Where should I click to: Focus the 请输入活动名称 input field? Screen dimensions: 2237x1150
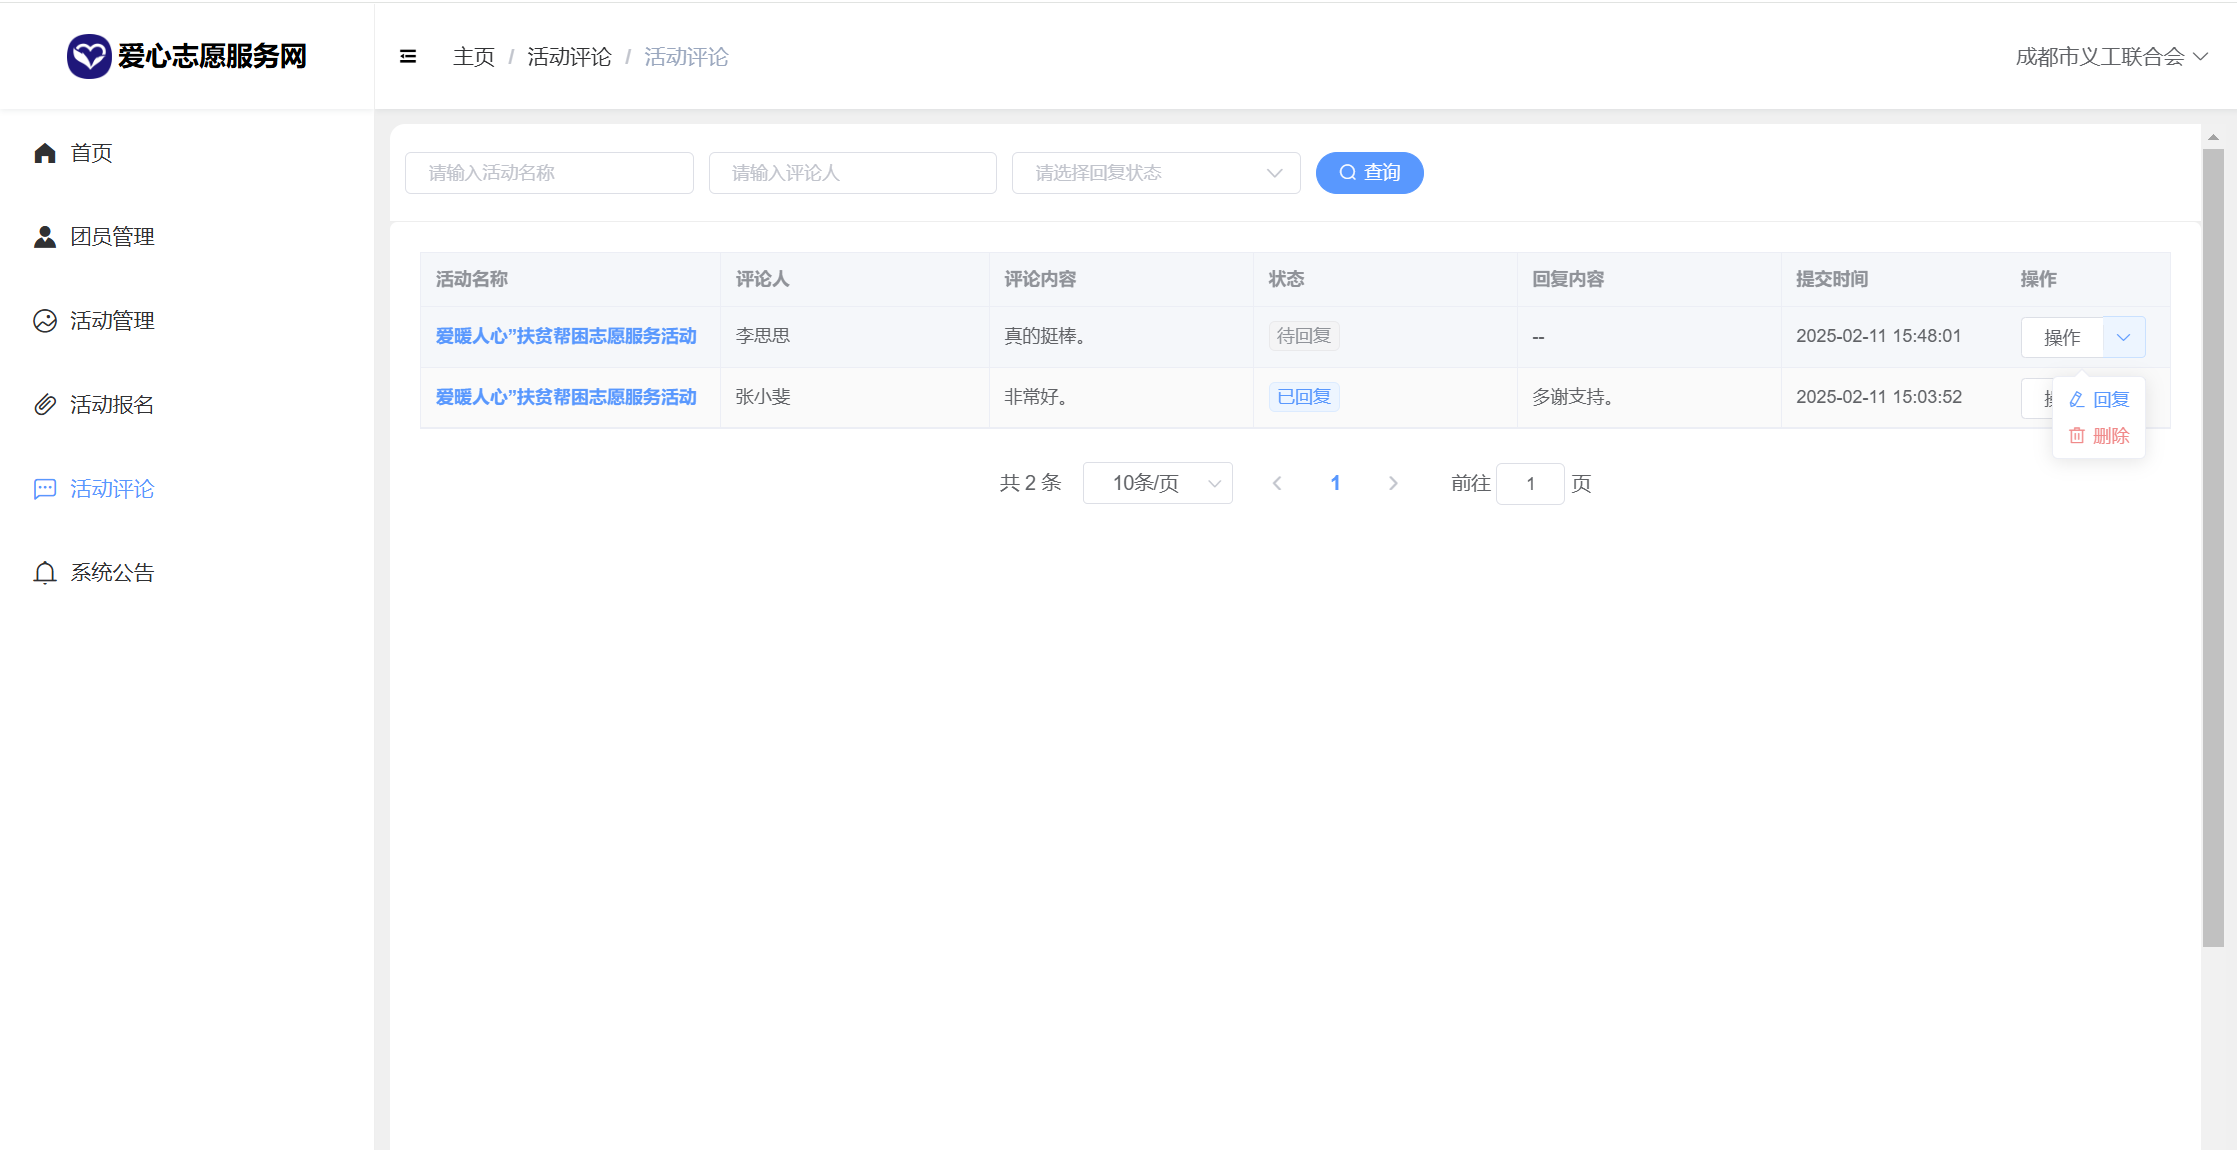(x=549, y=173)
